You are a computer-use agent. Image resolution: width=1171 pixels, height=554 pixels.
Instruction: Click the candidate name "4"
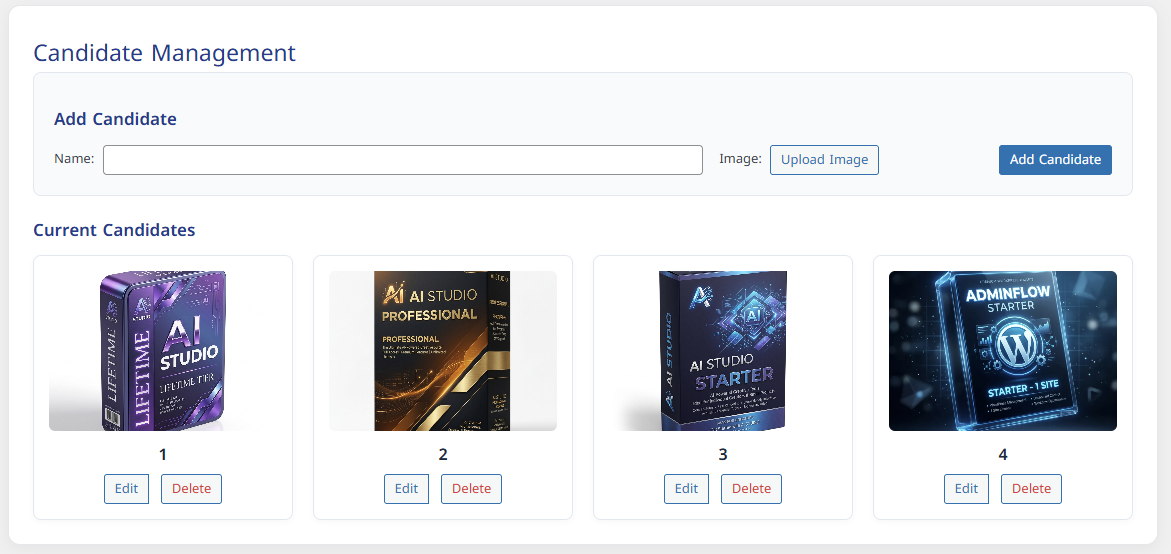click(1003, 455)
